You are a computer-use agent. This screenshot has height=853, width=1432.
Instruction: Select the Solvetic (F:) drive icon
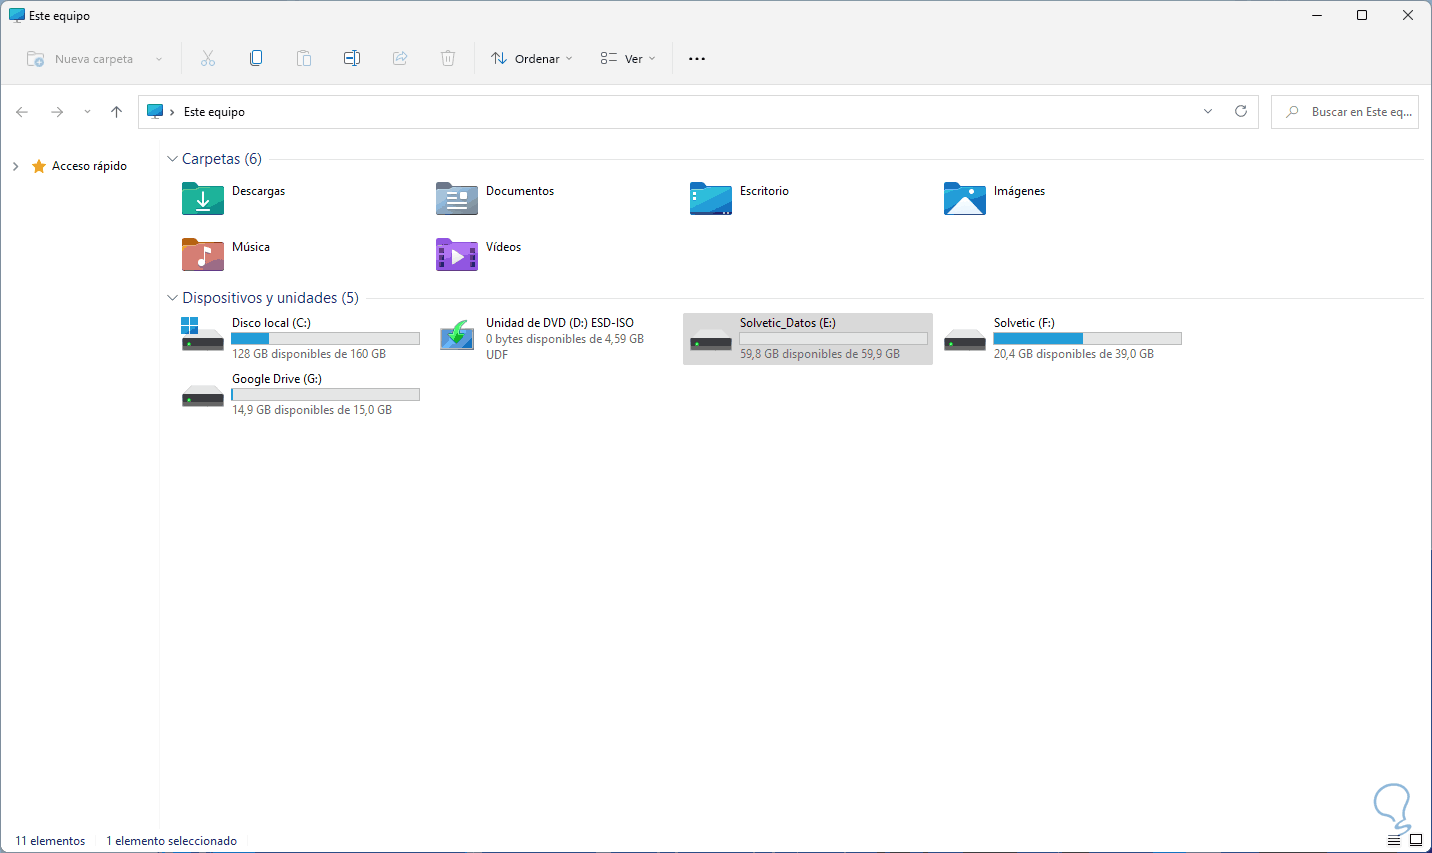[x=965, y=340]
